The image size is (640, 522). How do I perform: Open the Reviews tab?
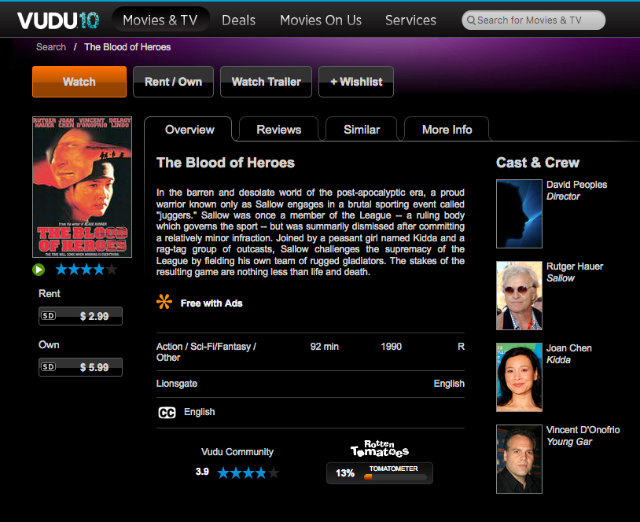(x=279, y=129)
